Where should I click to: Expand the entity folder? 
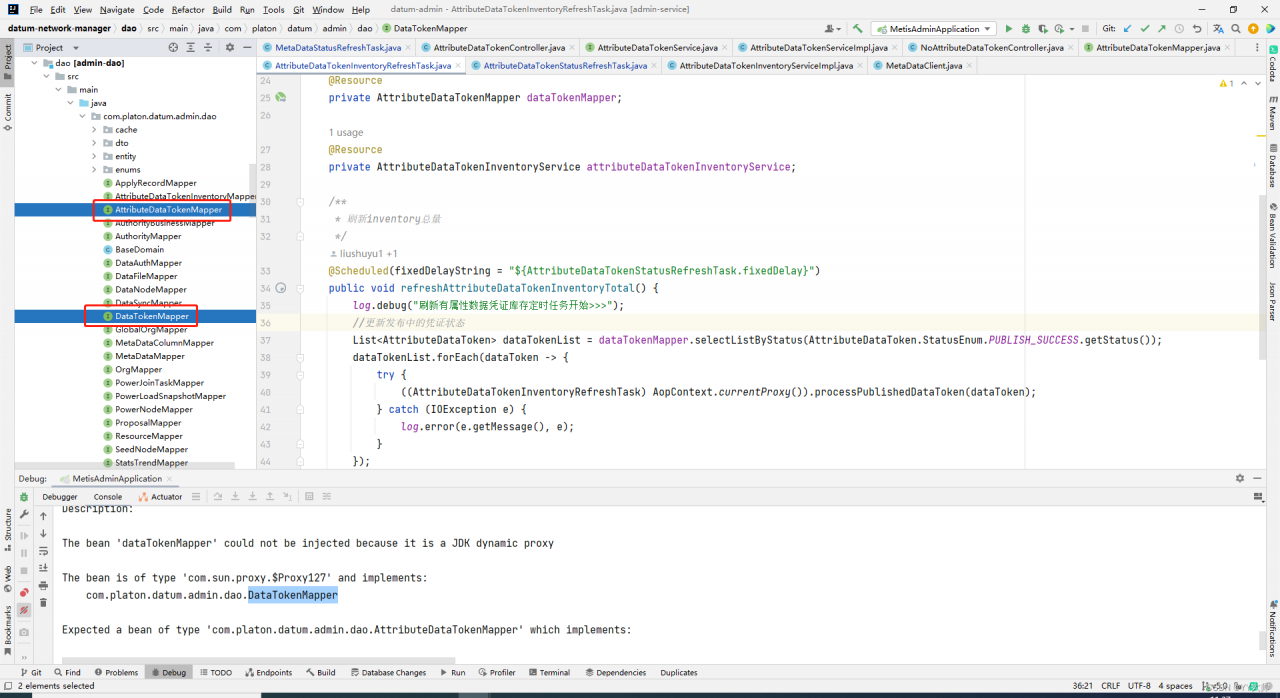[94, 156]
